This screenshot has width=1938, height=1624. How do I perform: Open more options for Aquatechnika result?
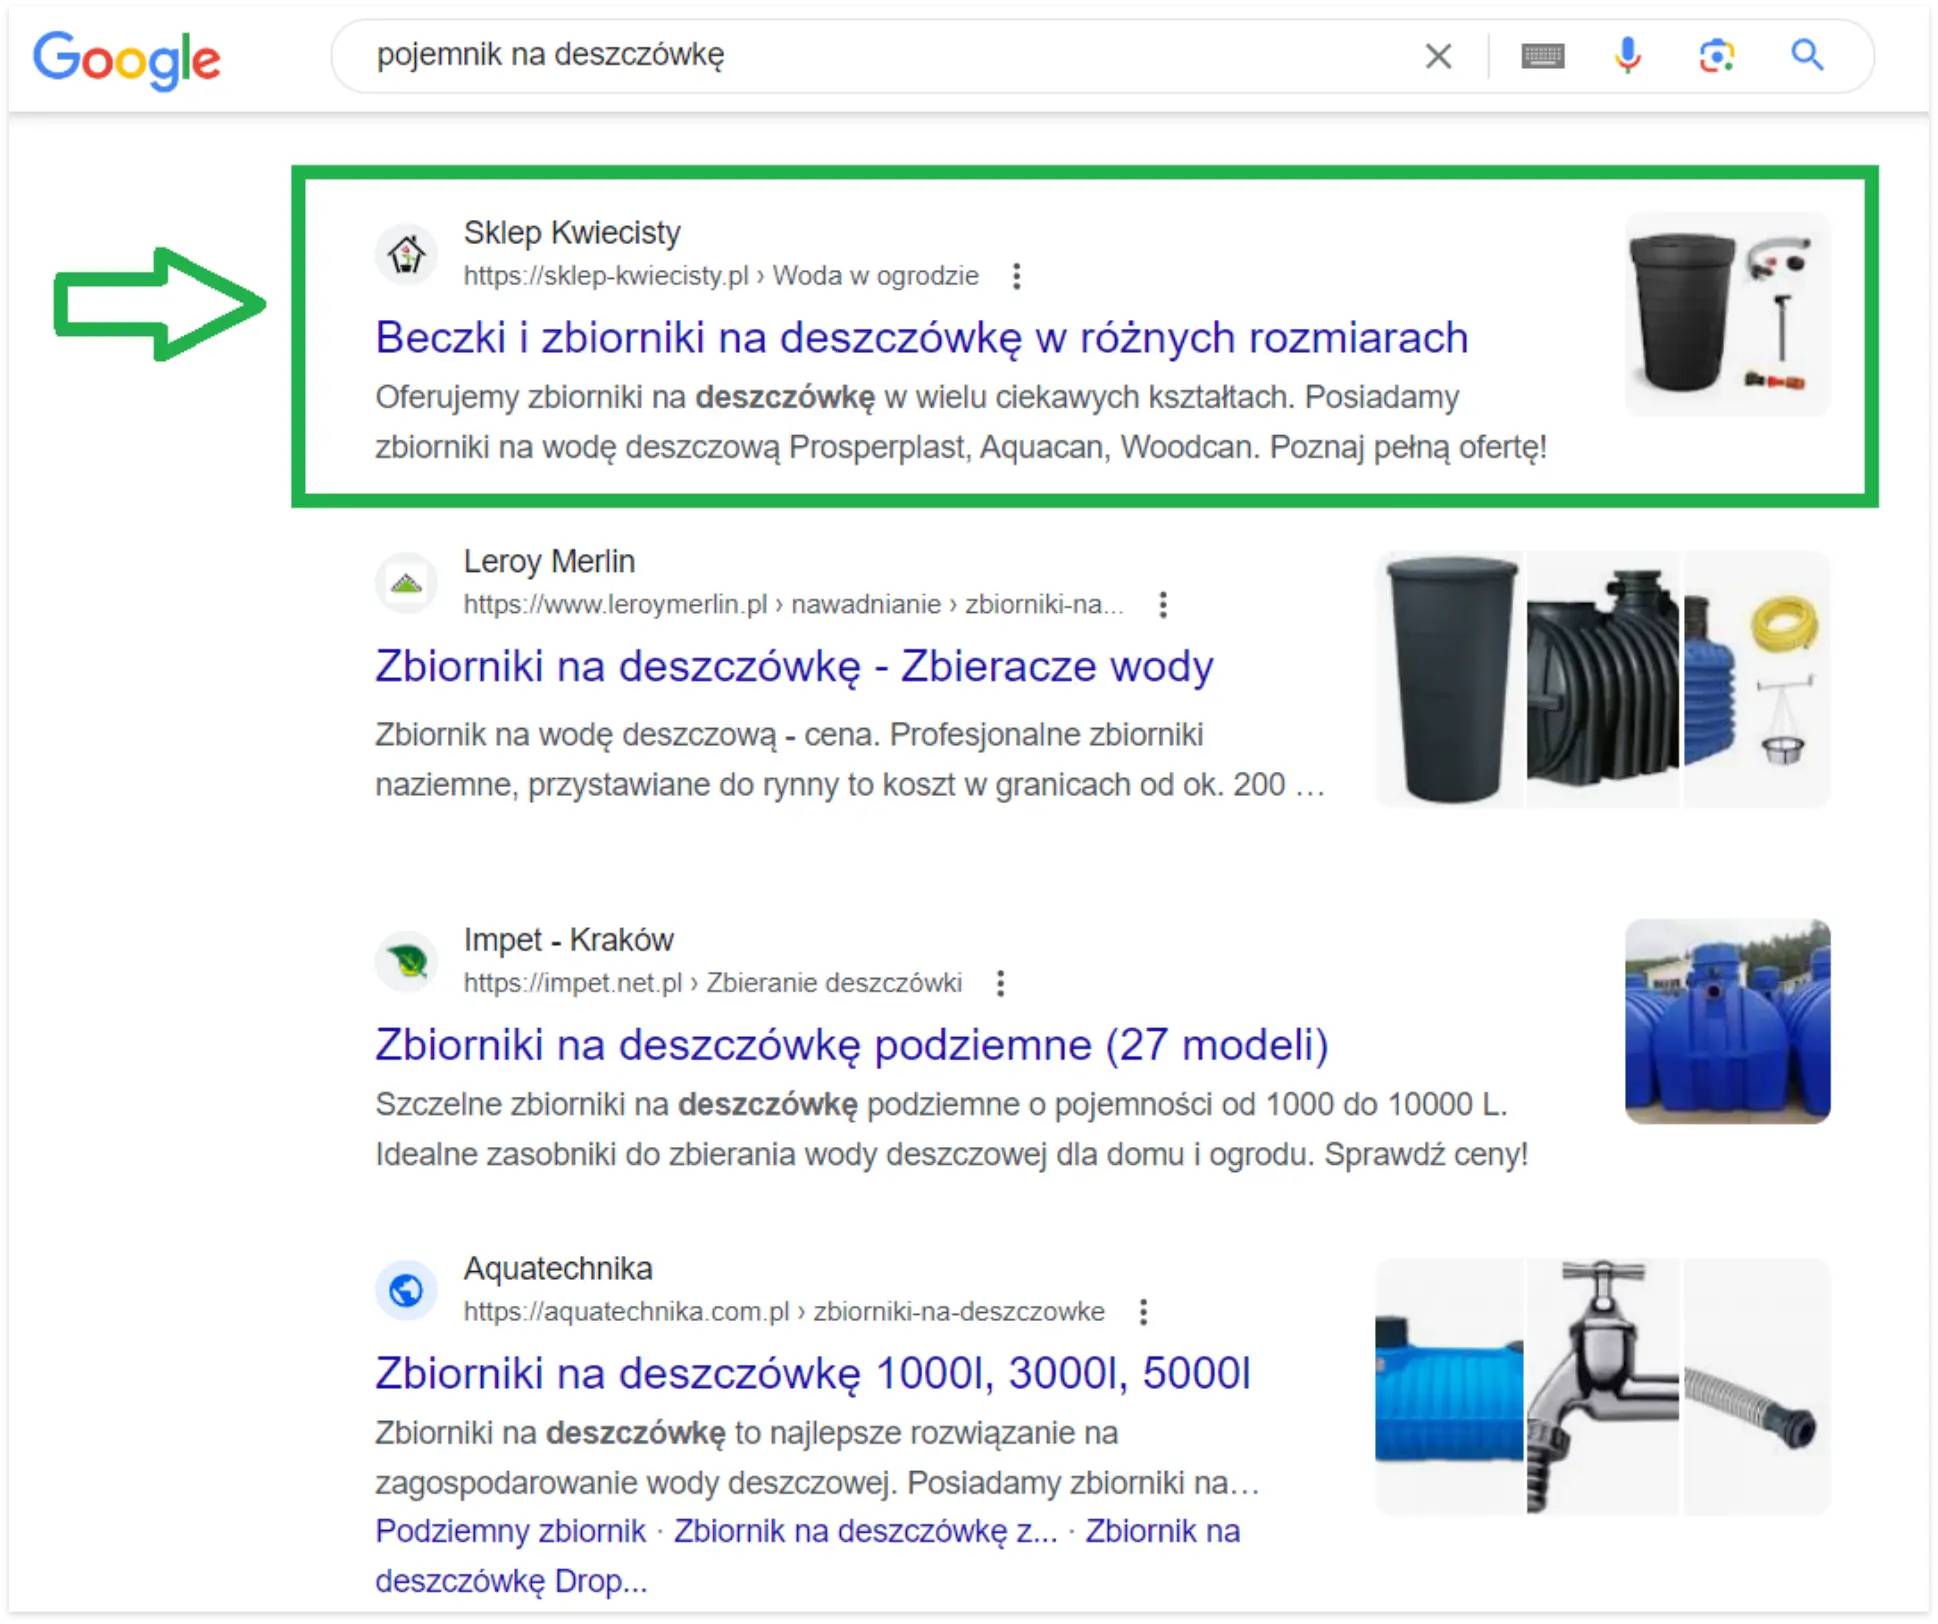click(1143, 1312)
